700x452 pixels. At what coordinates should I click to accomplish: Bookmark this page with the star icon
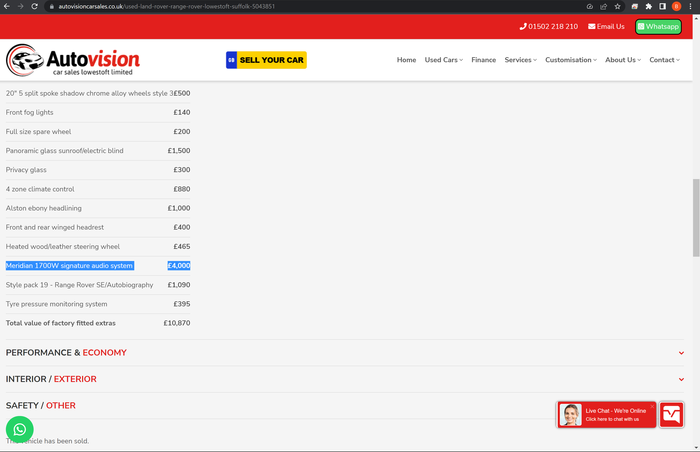pyautogui.click(x=617, y=6)
